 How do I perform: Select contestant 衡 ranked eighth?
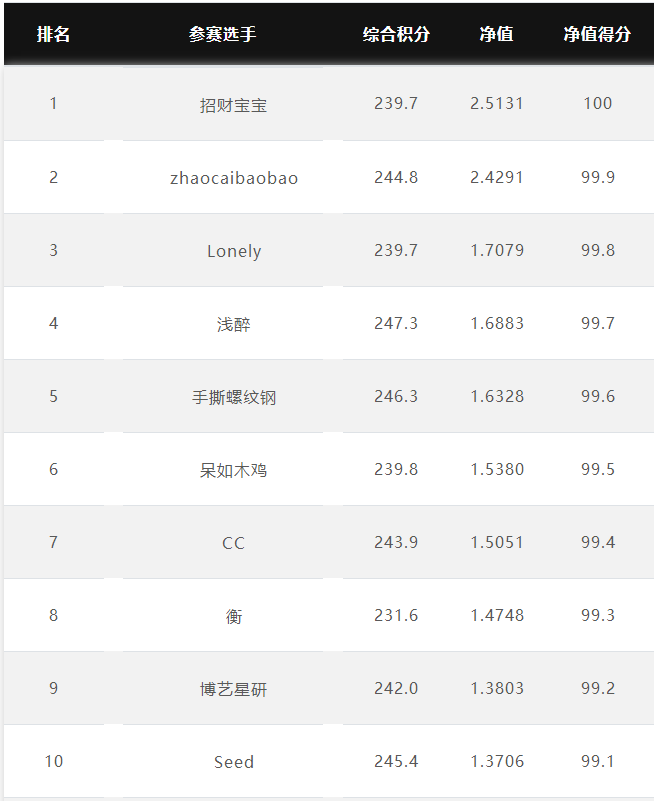tap(234, 617)
